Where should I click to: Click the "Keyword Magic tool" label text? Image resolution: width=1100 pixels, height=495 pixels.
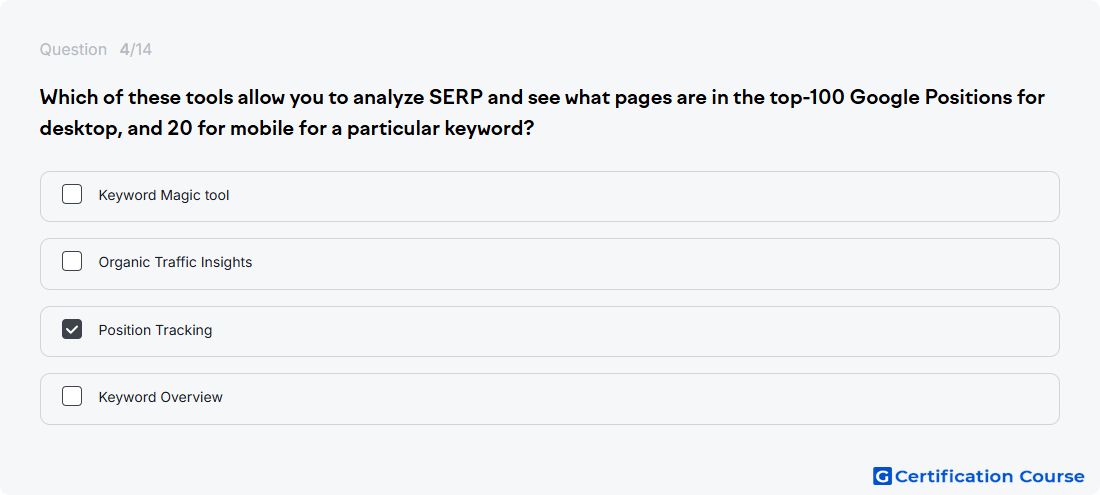pyautogui.click(x=163, y=195)
